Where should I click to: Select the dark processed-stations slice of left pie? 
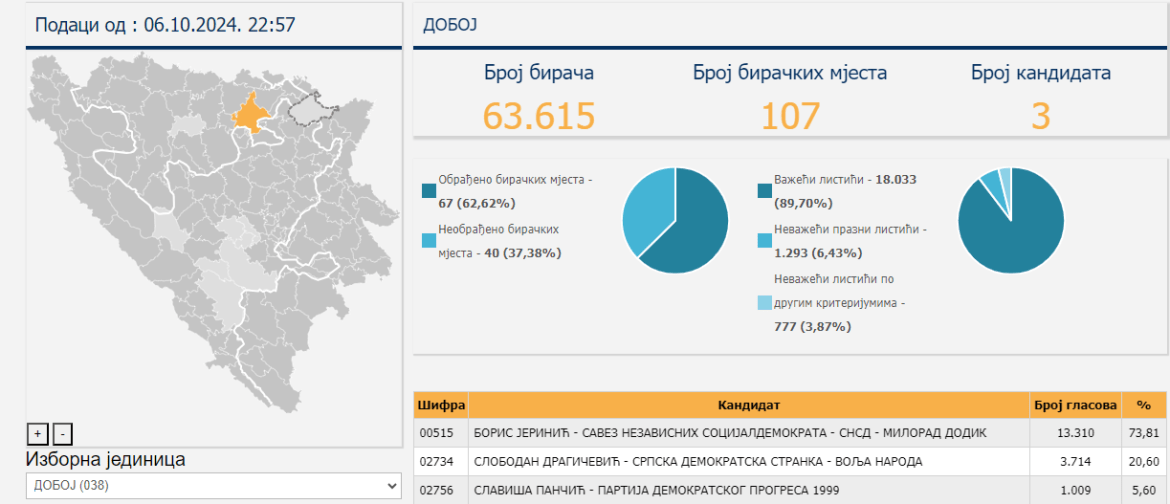[x=693, y=230]
